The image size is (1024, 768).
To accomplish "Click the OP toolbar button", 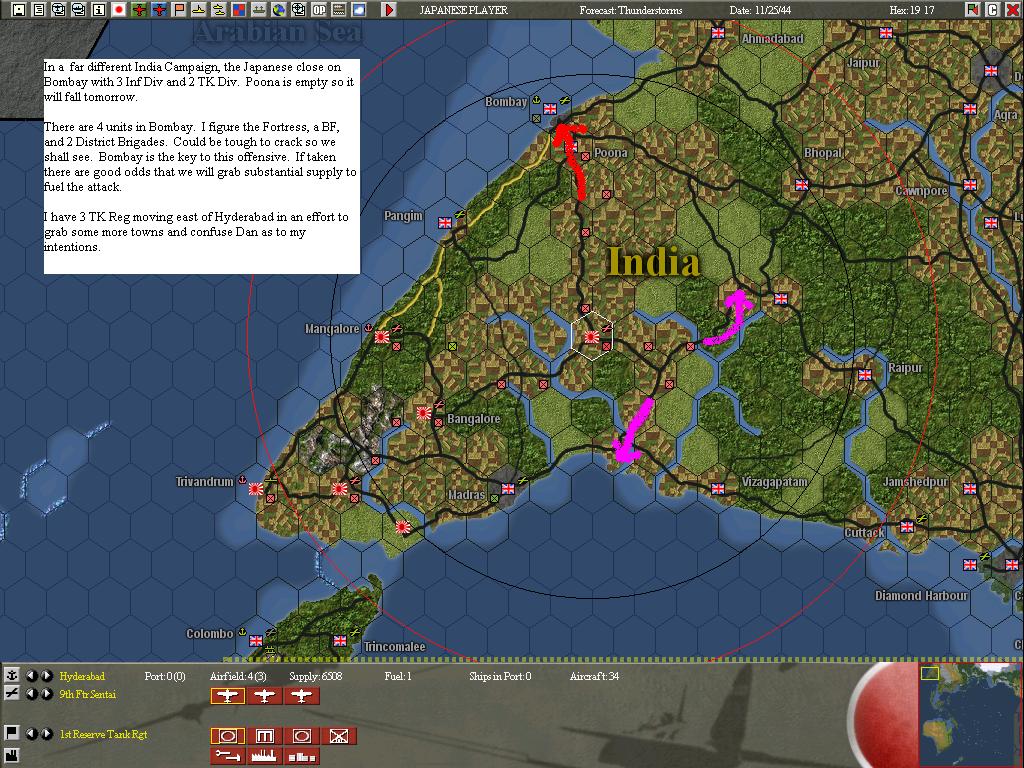I will [x=319, y=9].
